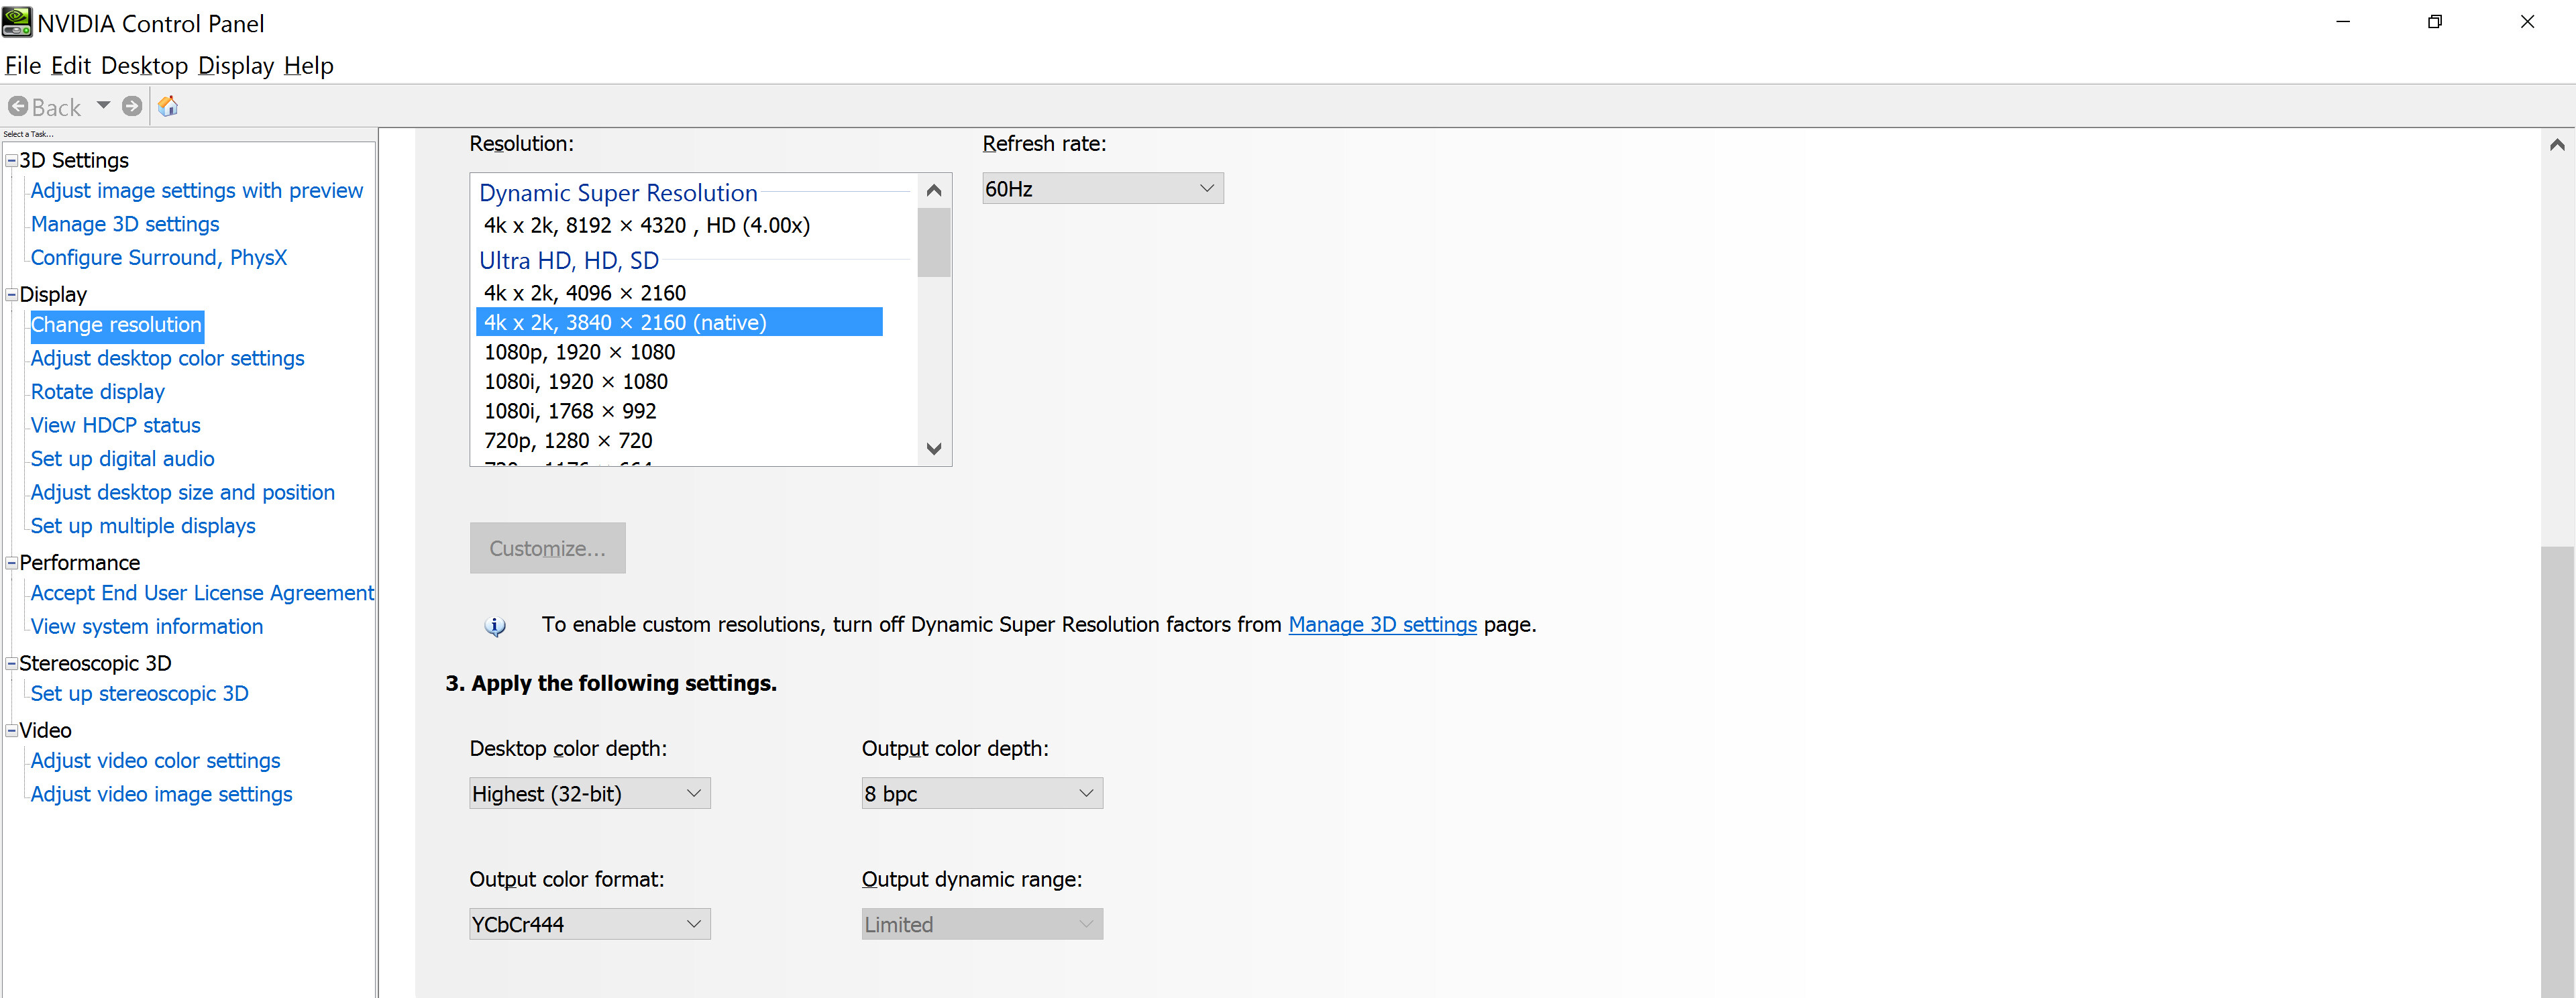Click the Forward navigation arrow icon
2576x998 pixels.
click(x=132, y=106)
